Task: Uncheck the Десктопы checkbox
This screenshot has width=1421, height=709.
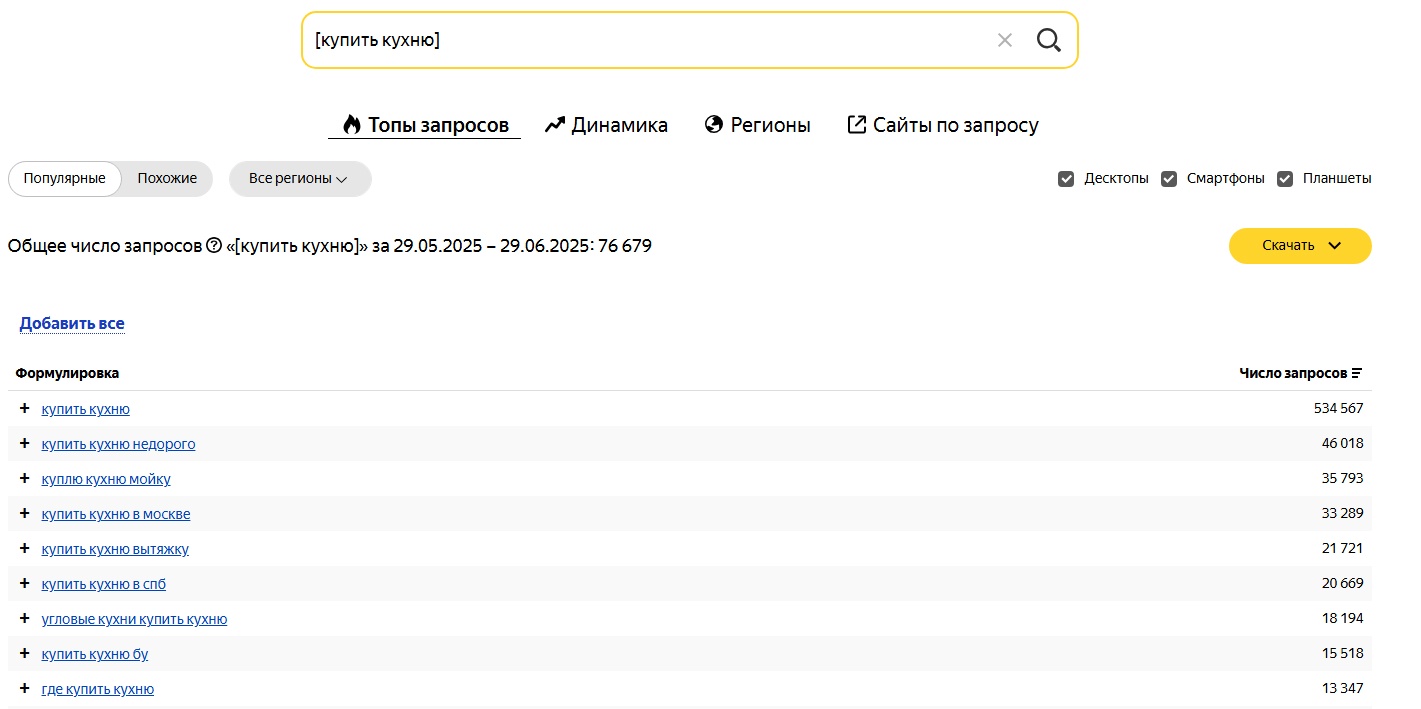Action: 1066,179
